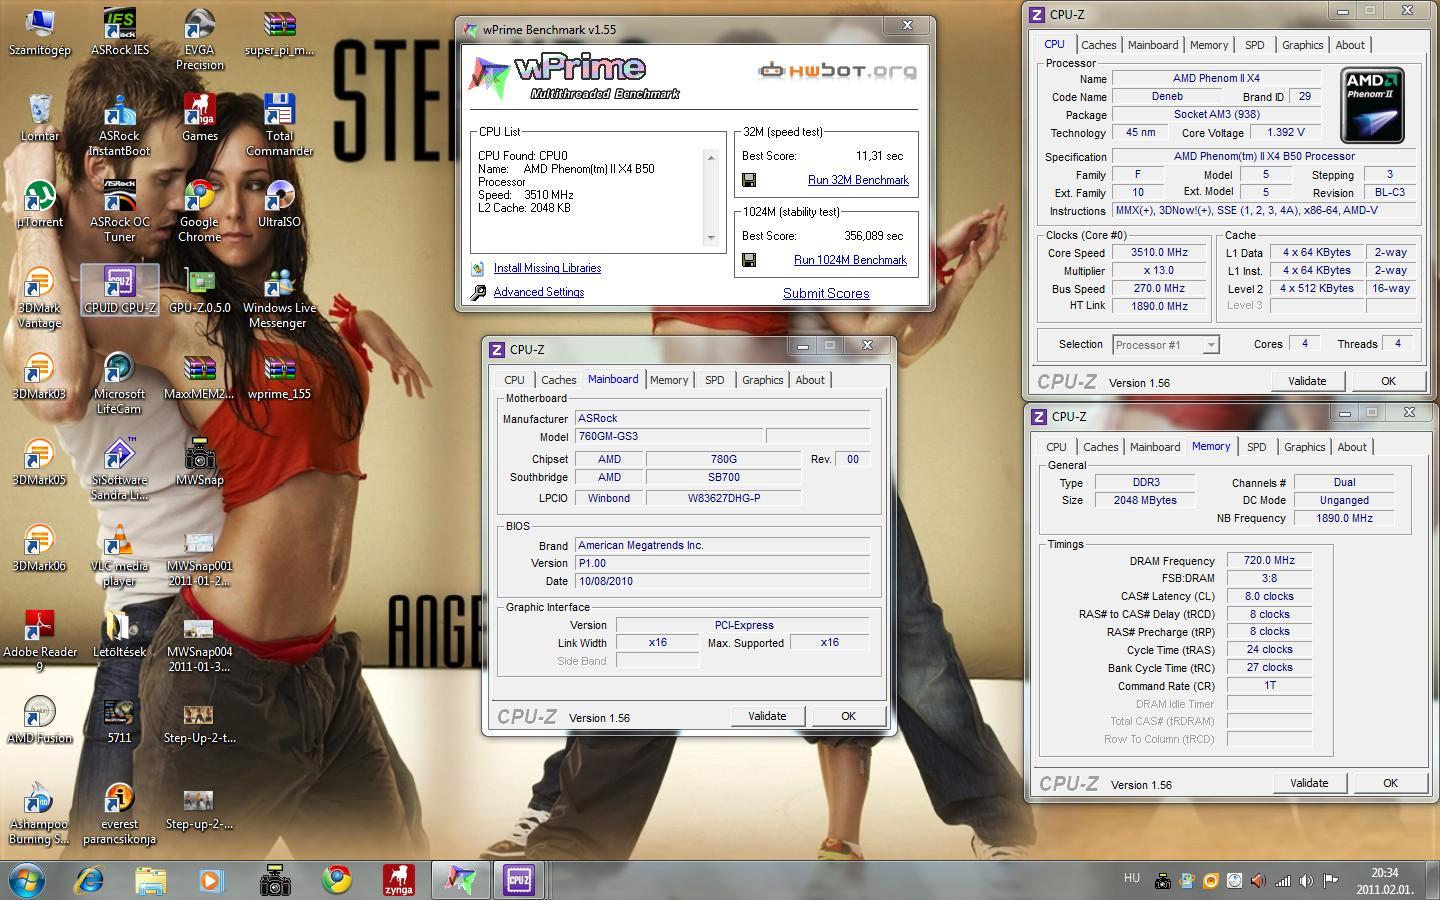Click save icon beside 32M best score
The image size is (1440, 900).
[x=749, y=180]
